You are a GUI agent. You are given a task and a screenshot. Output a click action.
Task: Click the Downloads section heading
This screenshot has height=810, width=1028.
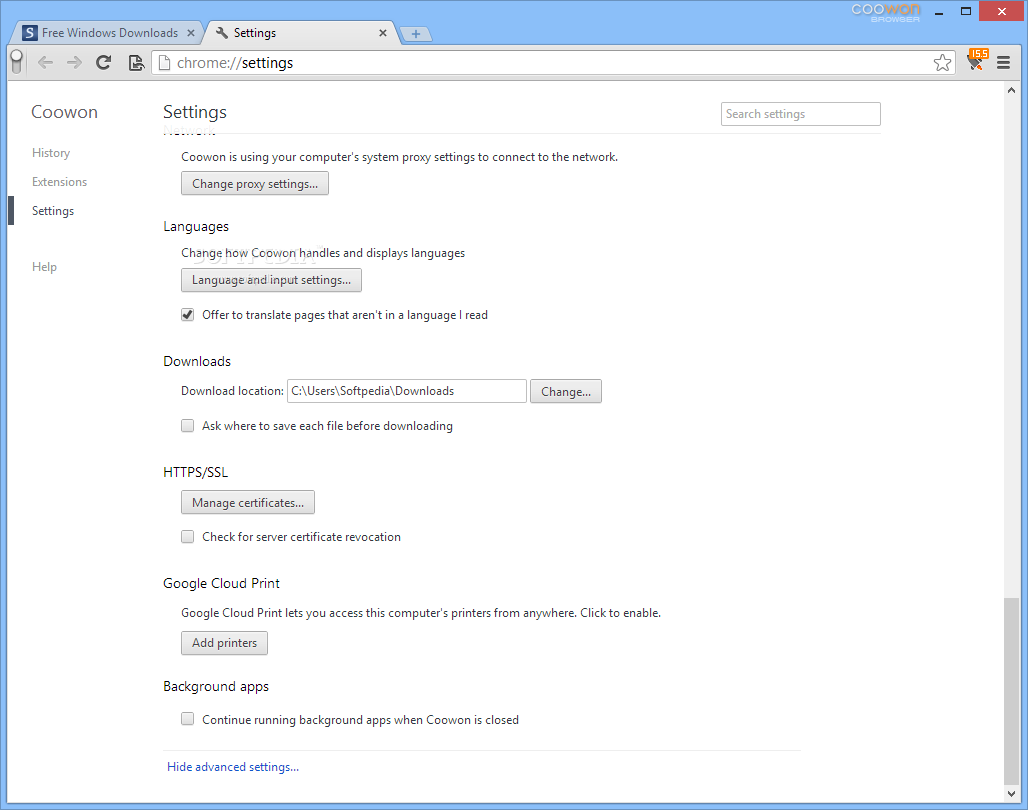pyautogui.click(x=197, y=361)
